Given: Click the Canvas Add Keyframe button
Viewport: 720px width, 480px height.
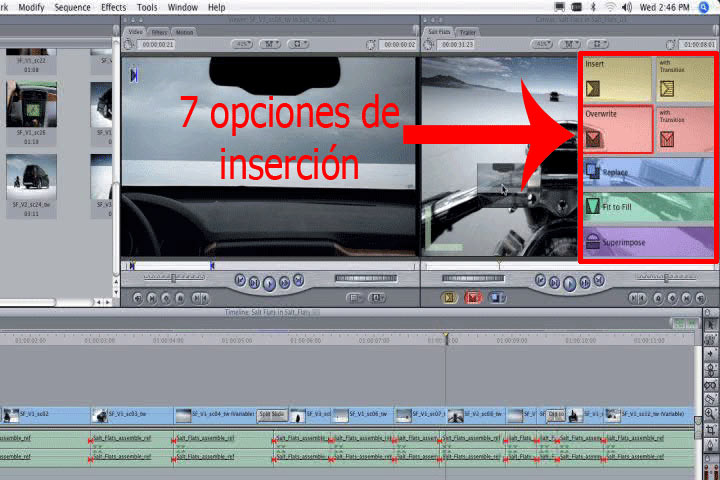Looking at the screenshot, I should (x=672, y=299).
